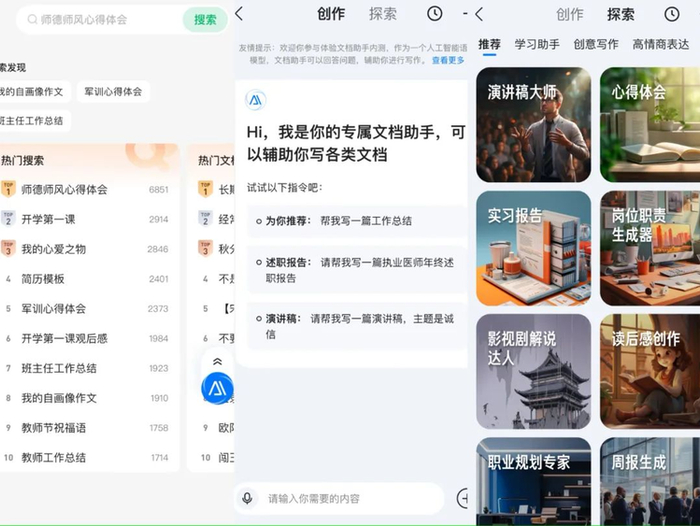This screenshot has width=700, height=526.
Task: Click the green 搜索 search button
Action: click(205, 20)
